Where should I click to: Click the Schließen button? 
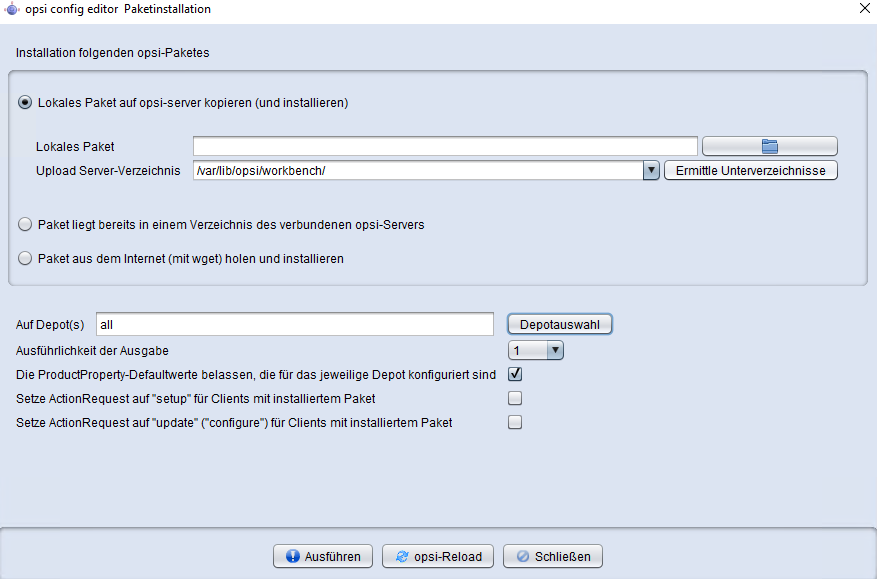click(x=553, y=556)
